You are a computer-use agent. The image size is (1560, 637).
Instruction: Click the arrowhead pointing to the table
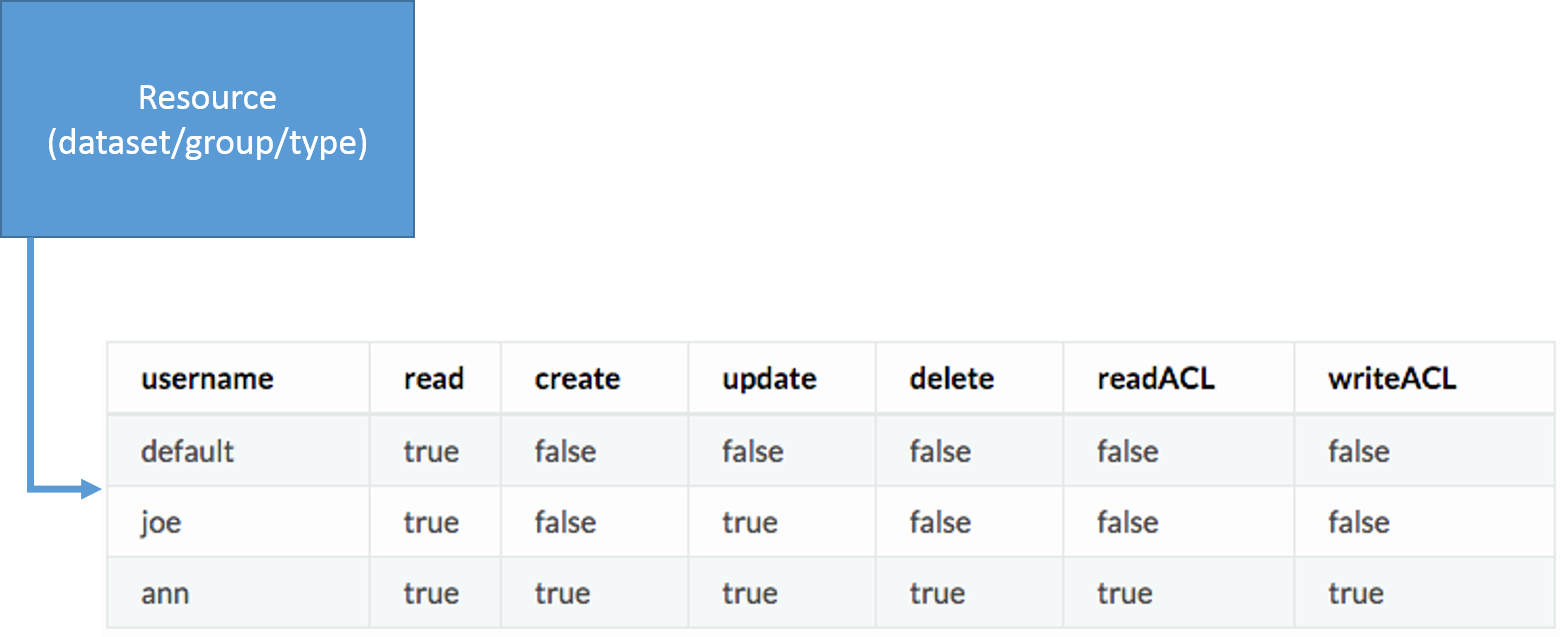[91, 489]
